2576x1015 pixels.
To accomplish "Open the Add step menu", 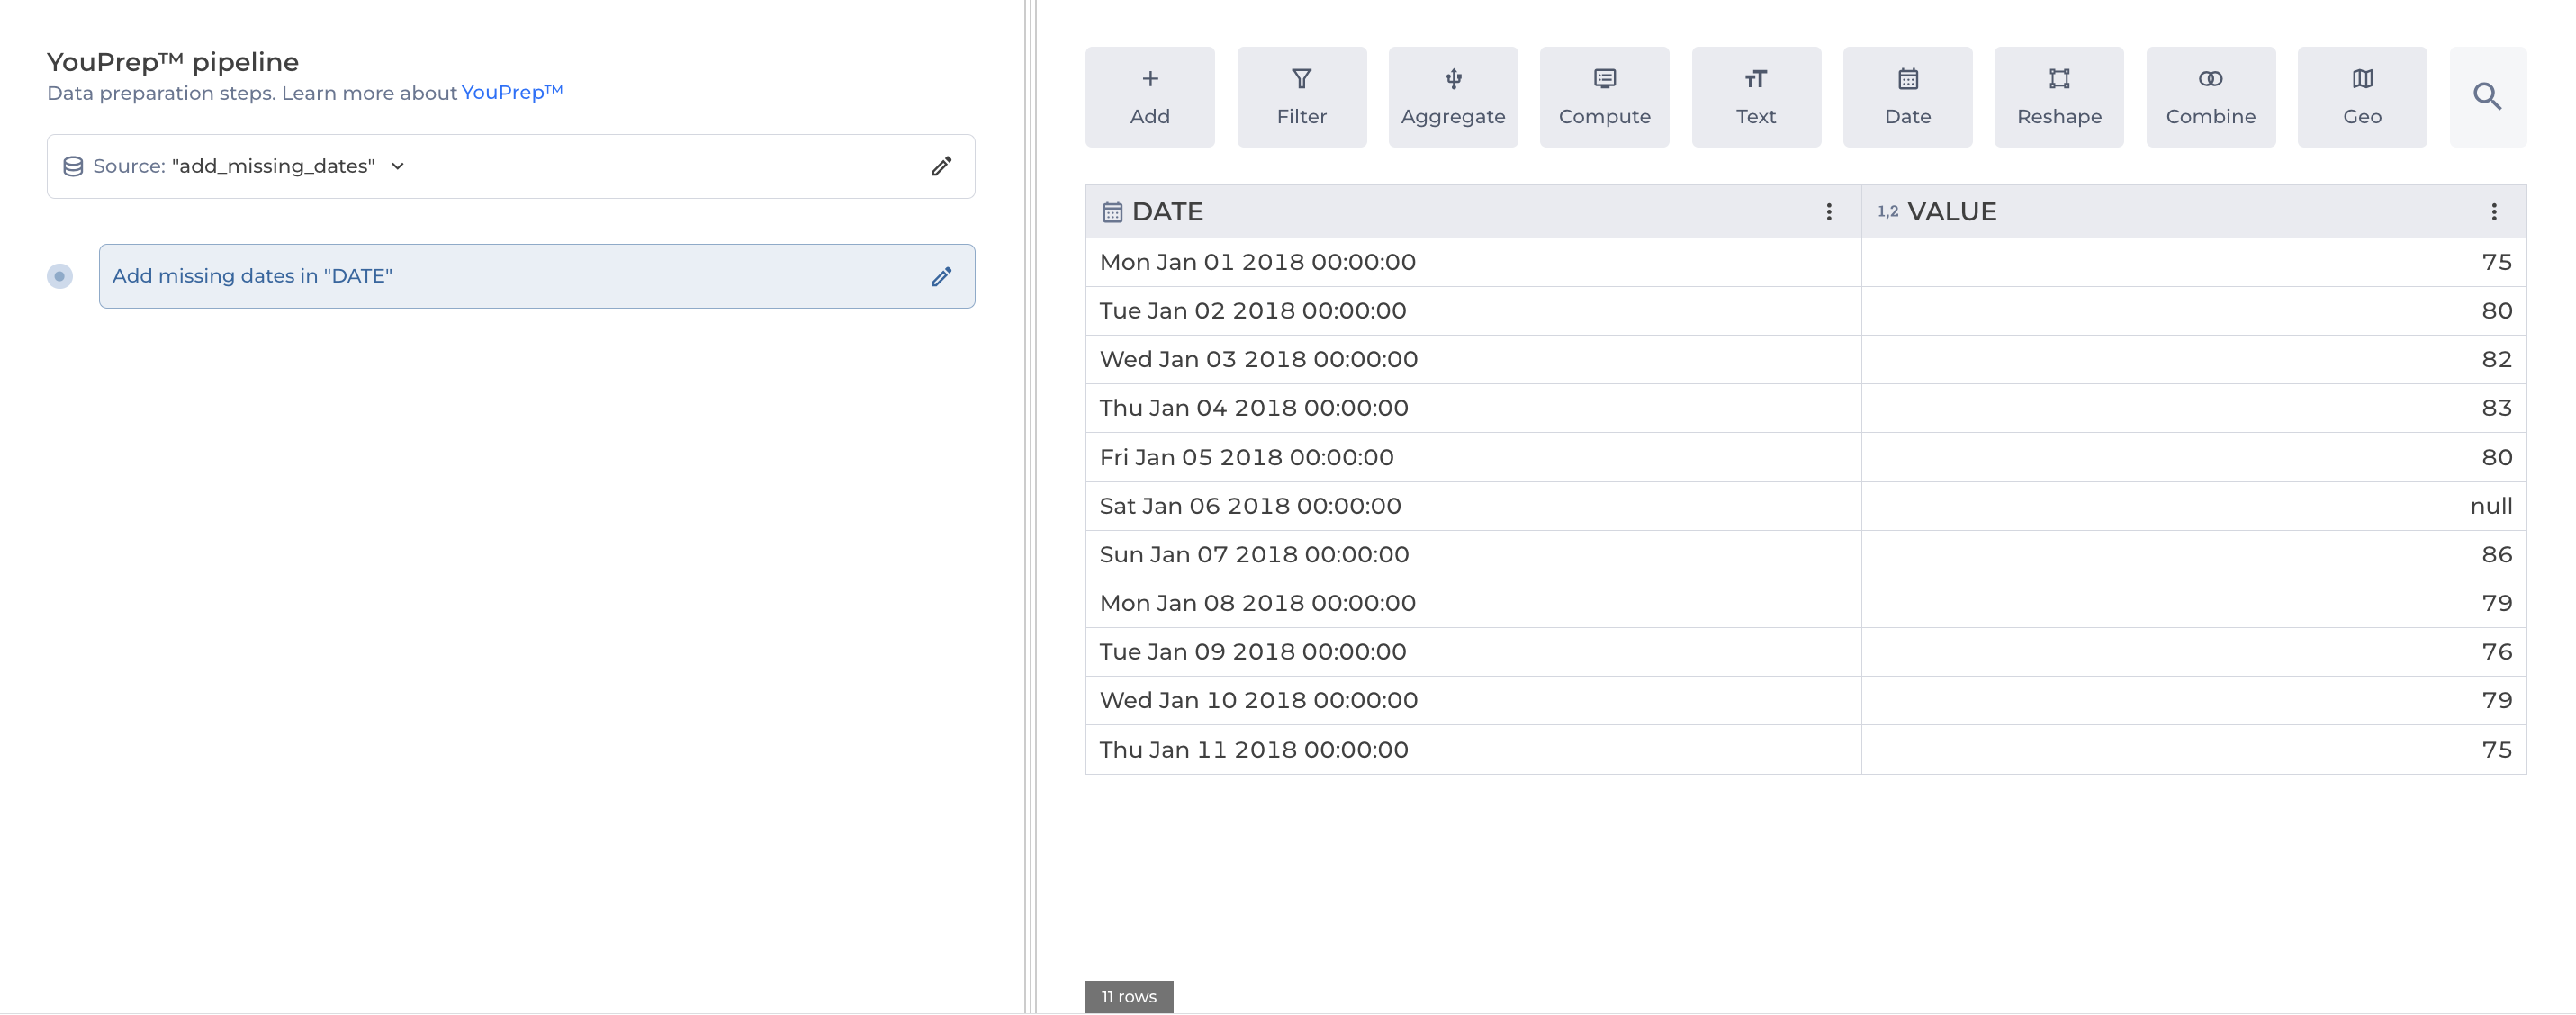I will click(1149, 97).
